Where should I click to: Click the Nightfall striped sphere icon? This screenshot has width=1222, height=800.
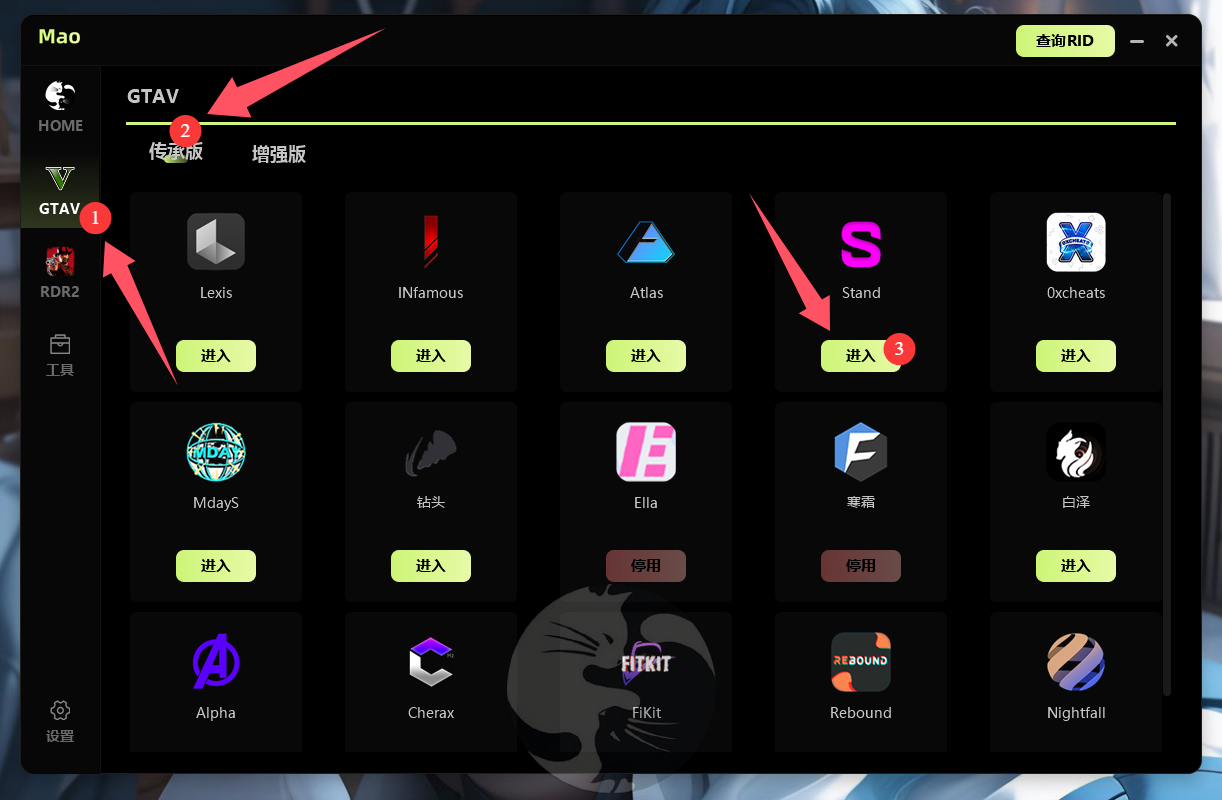point(1076,661)
